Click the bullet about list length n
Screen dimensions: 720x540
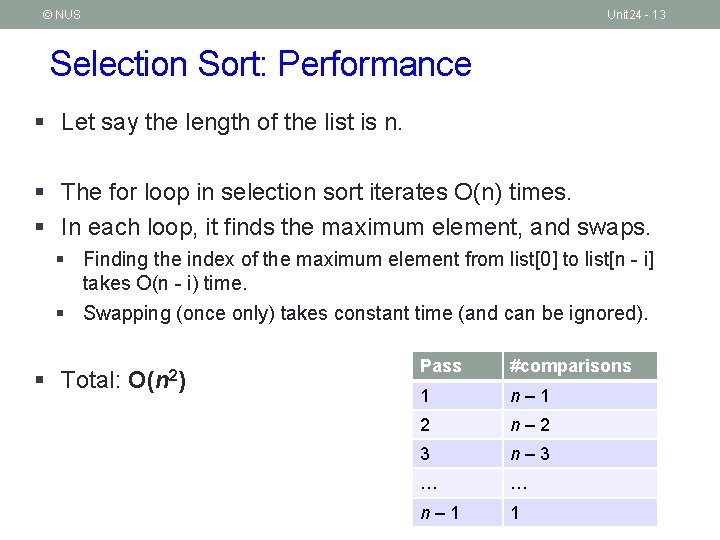click(233, 123)
